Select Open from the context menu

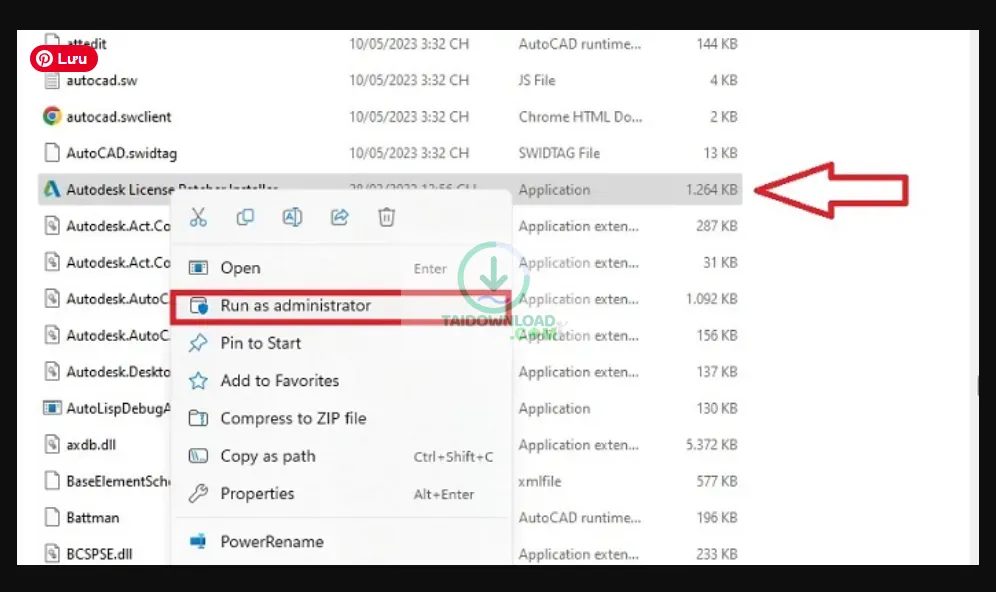pos(241,268)
